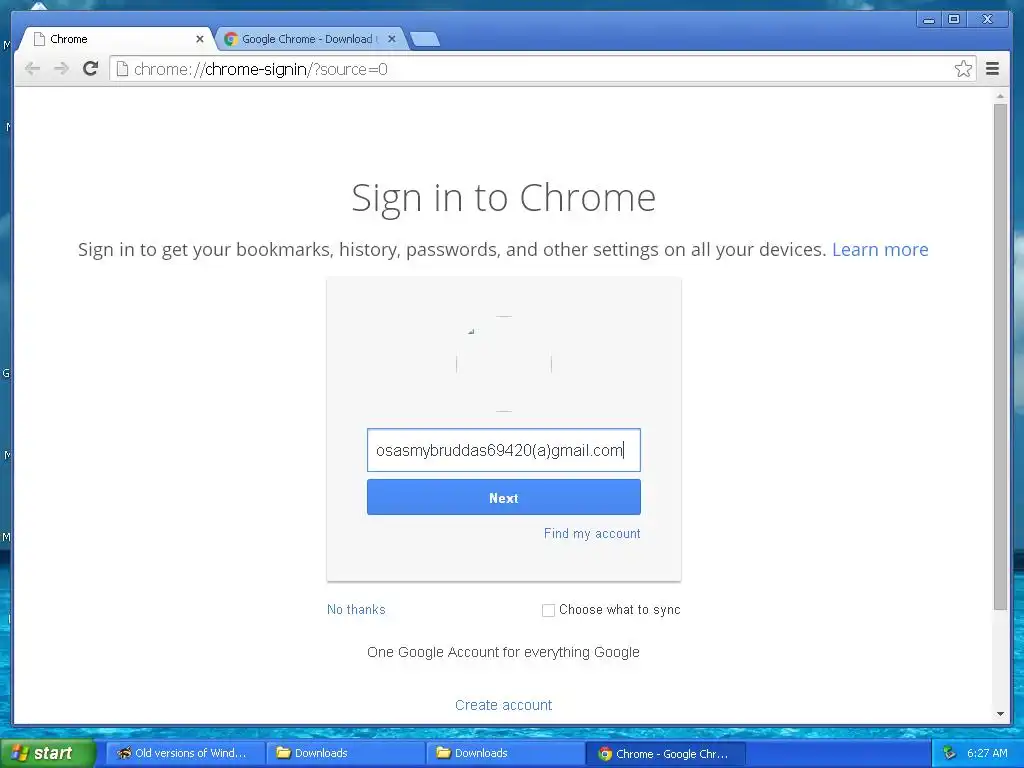Switch to the Google Chrome - Download tab
Viewport: 1024px width, 768px height.
point(308,39)
